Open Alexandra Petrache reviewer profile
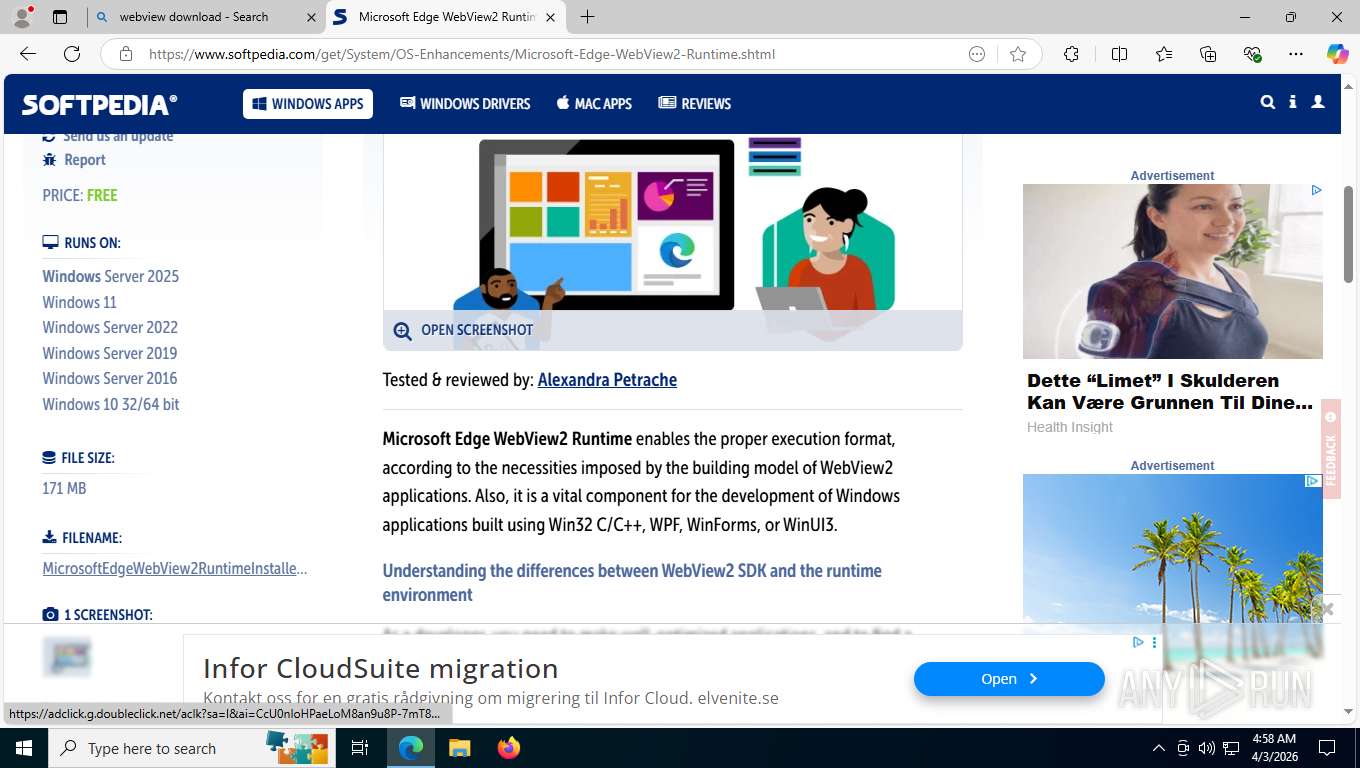1360x768 pixels. [x=607, y=380]
